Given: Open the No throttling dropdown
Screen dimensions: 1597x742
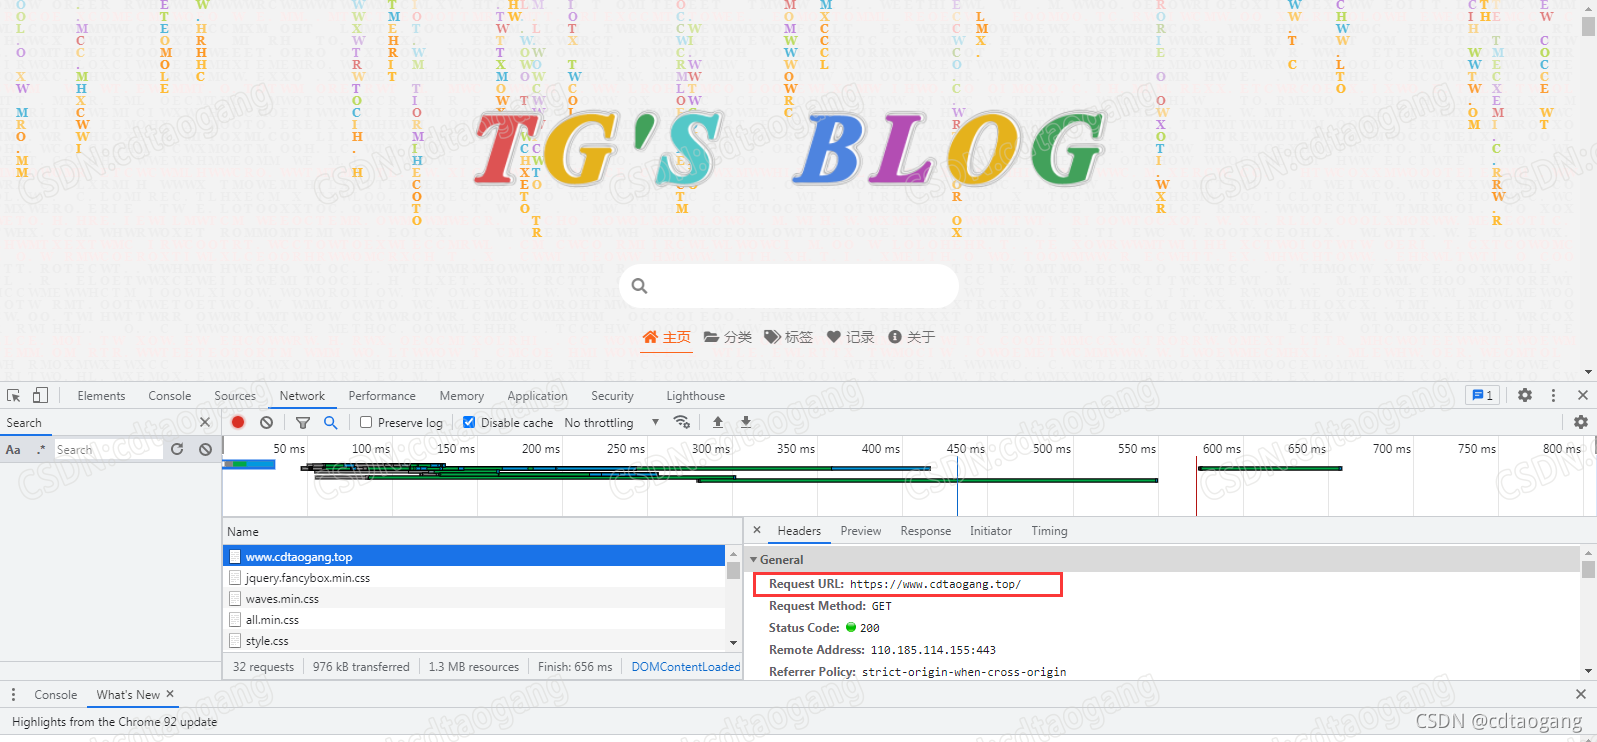Looking at the screenshot, I should pos(611,422).
